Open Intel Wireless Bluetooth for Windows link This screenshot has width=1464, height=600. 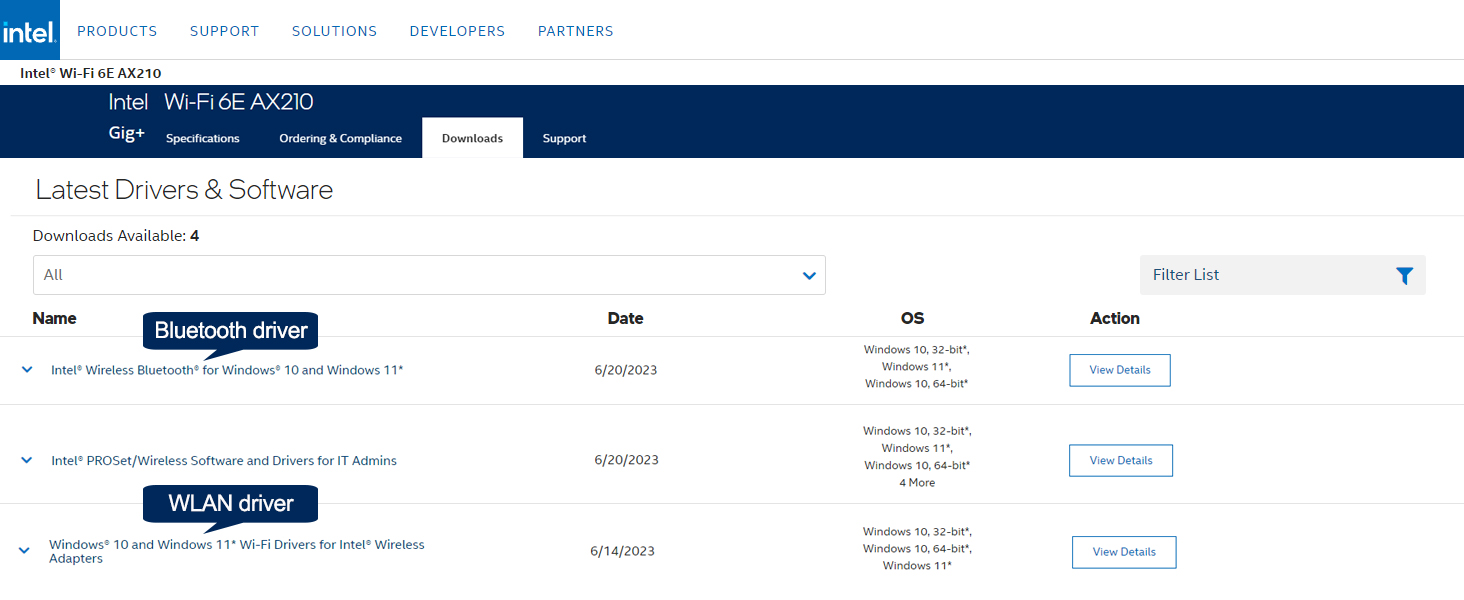[x=227, y=370]
